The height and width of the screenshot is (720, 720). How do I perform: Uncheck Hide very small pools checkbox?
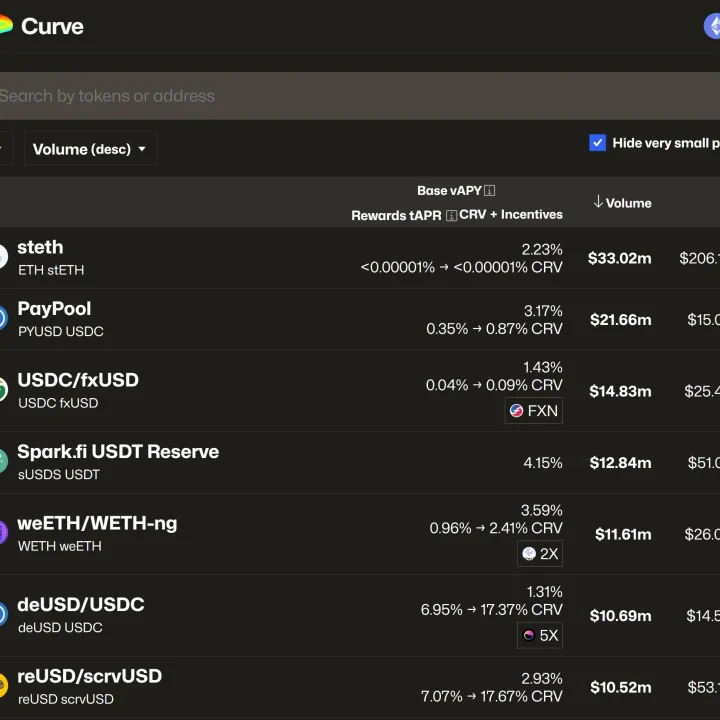598,143
